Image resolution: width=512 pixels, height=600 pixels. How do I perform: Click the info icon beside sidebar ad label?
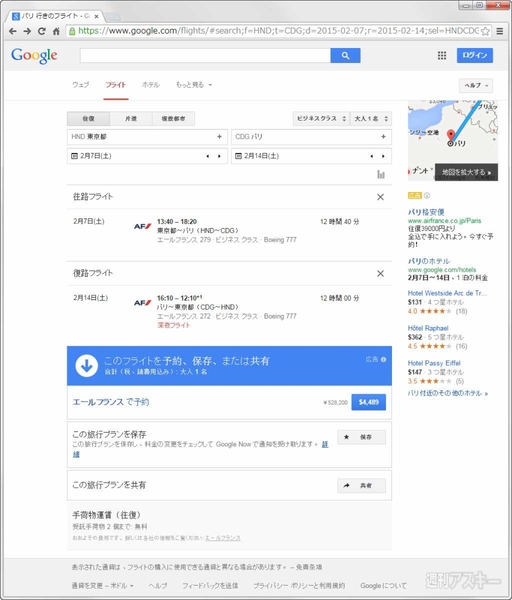427,196
